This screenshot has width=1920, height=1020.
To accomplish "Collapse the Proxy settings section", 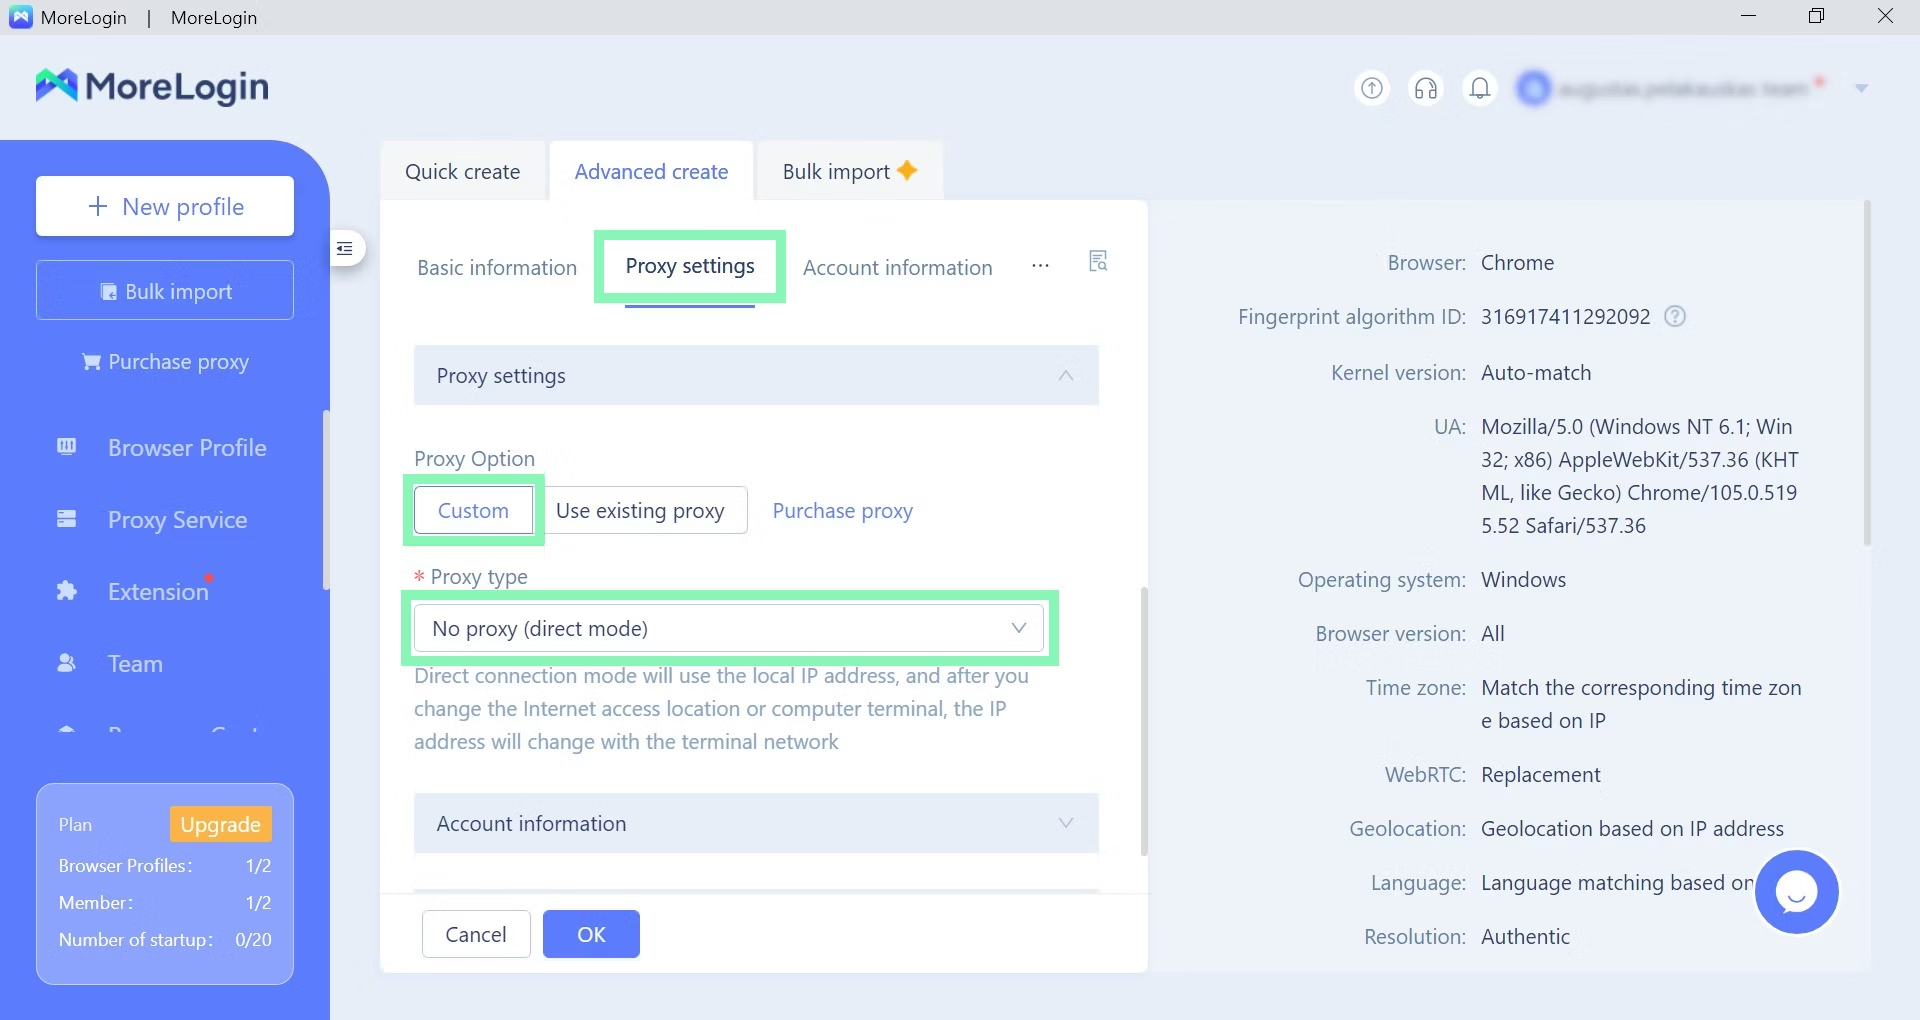I will pyautogui.click(x=1066, y=376).
